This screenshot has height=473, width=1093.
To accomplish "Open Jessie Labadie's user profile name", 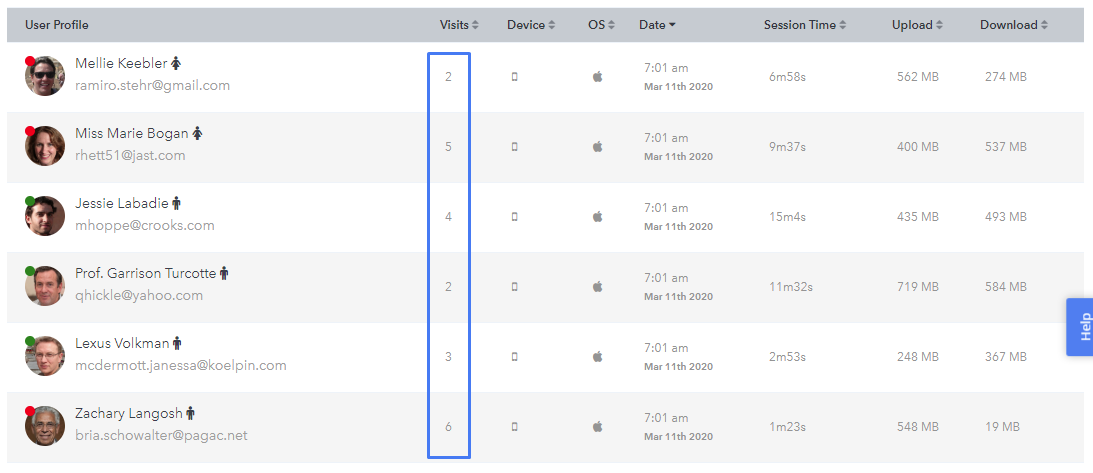I will point(122,203).
